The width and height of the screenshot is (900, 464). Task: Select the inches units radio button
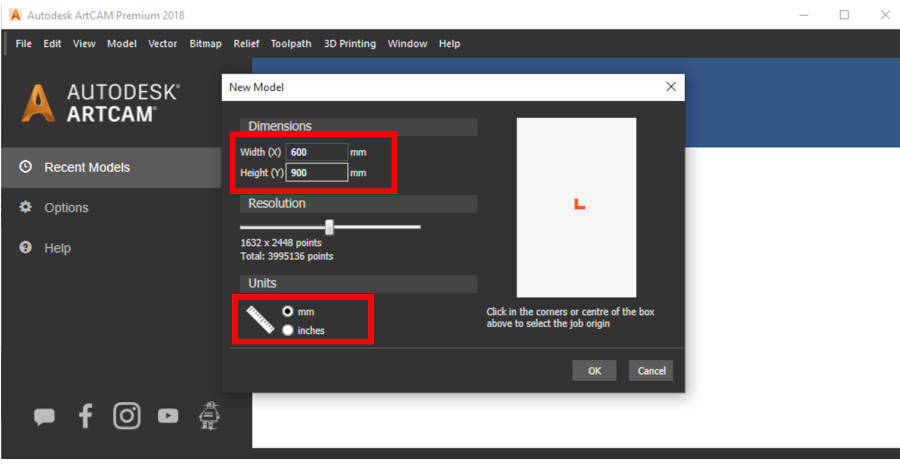tap(288, 330)
